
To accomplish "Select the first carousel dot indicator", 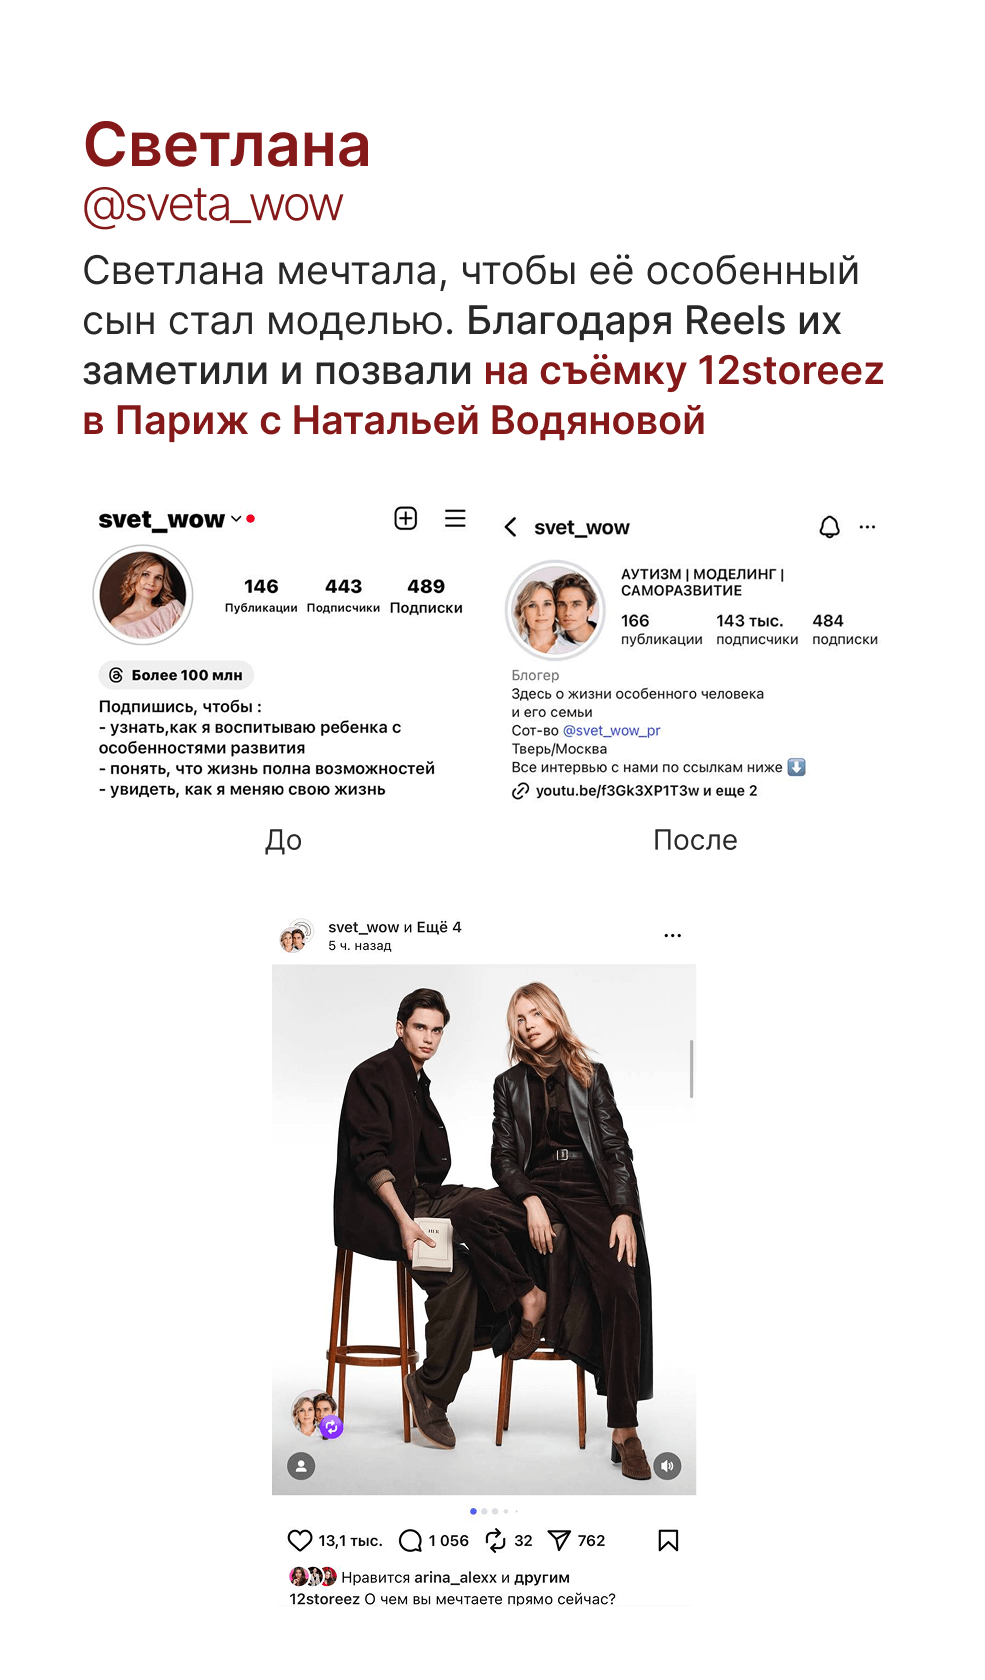I will [x=473, y=1511].
